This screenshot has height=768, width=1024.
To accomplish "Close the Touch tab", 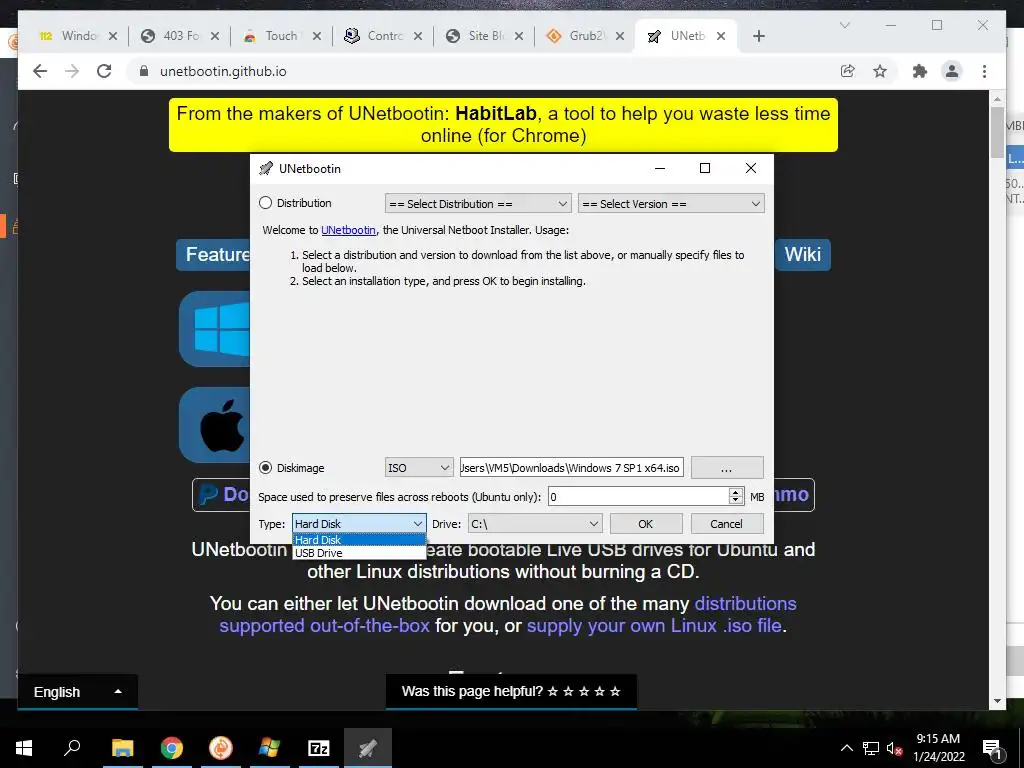I will coord(317,36).
